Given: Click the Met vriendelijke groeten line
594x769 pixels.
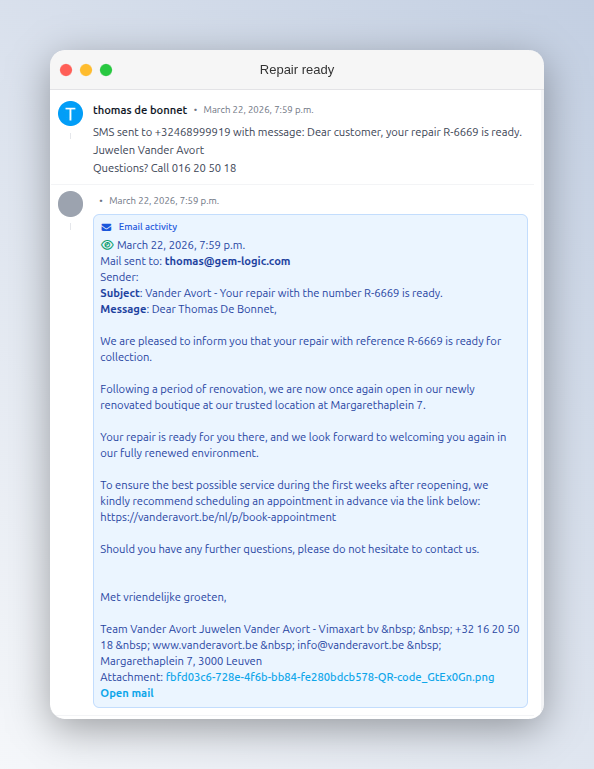Looking at the screenshot, I should click(x=163, y=597).
